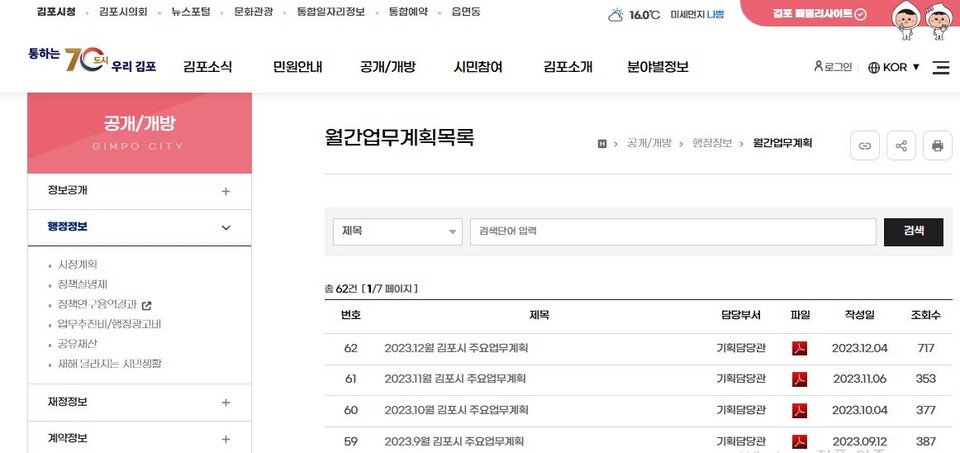Viewport: 960px width, 453px height.
Task: Expand the 계약정보 sidebar section
Action: coord(140,438)
